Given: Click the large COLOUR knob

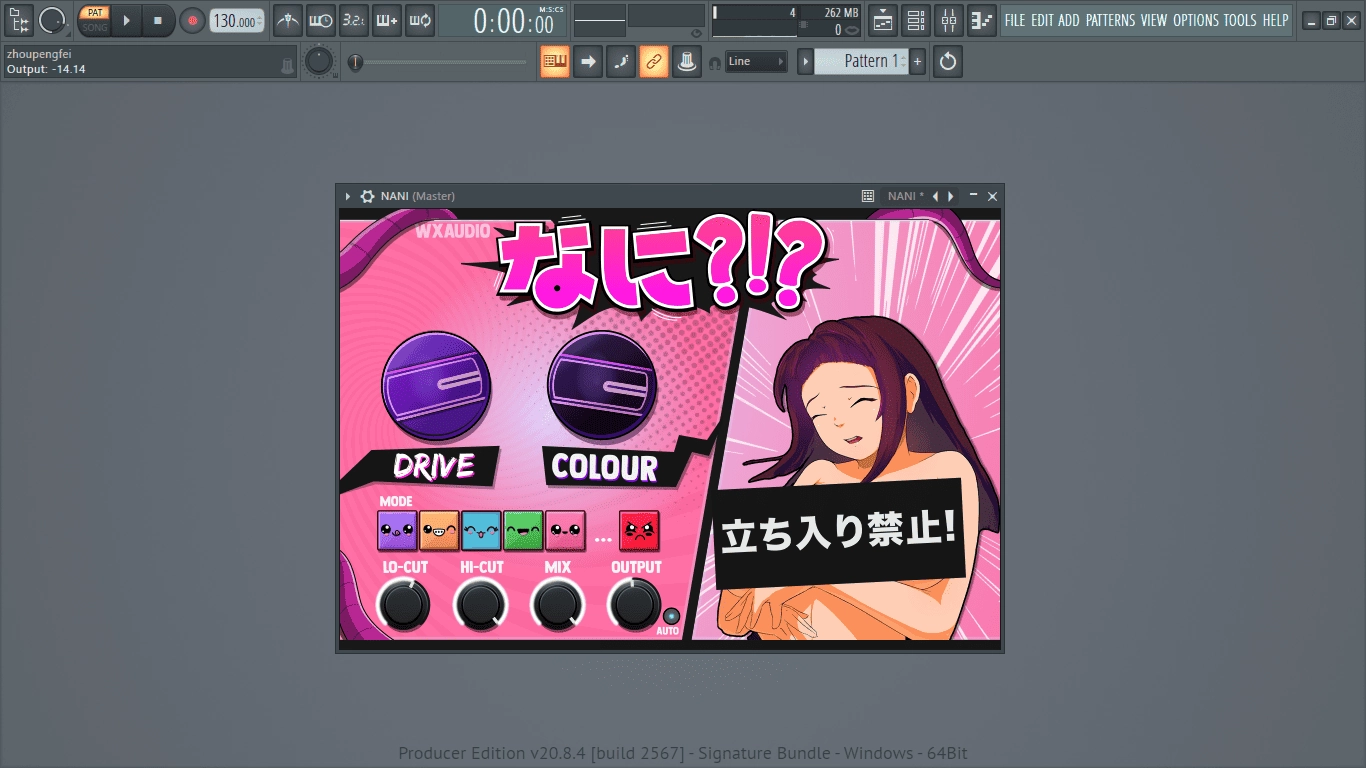Looking at the screenshot, I should (602, 387).
